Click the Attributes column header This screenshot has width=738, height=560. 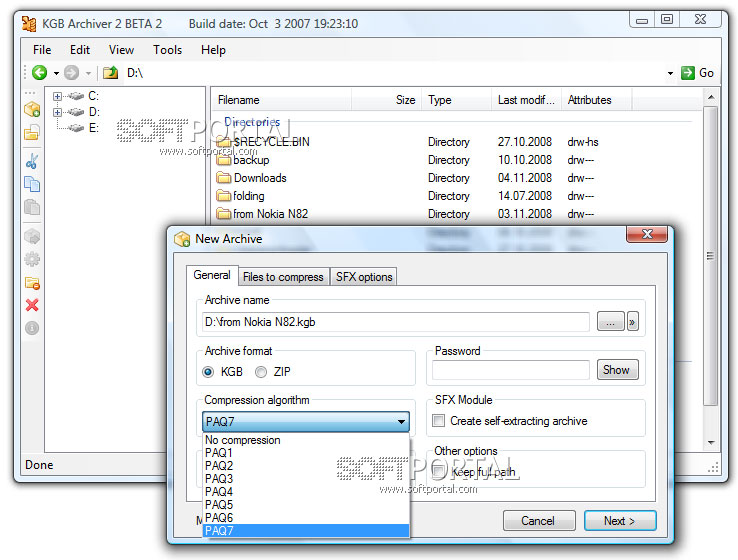[x=596, y=100]
